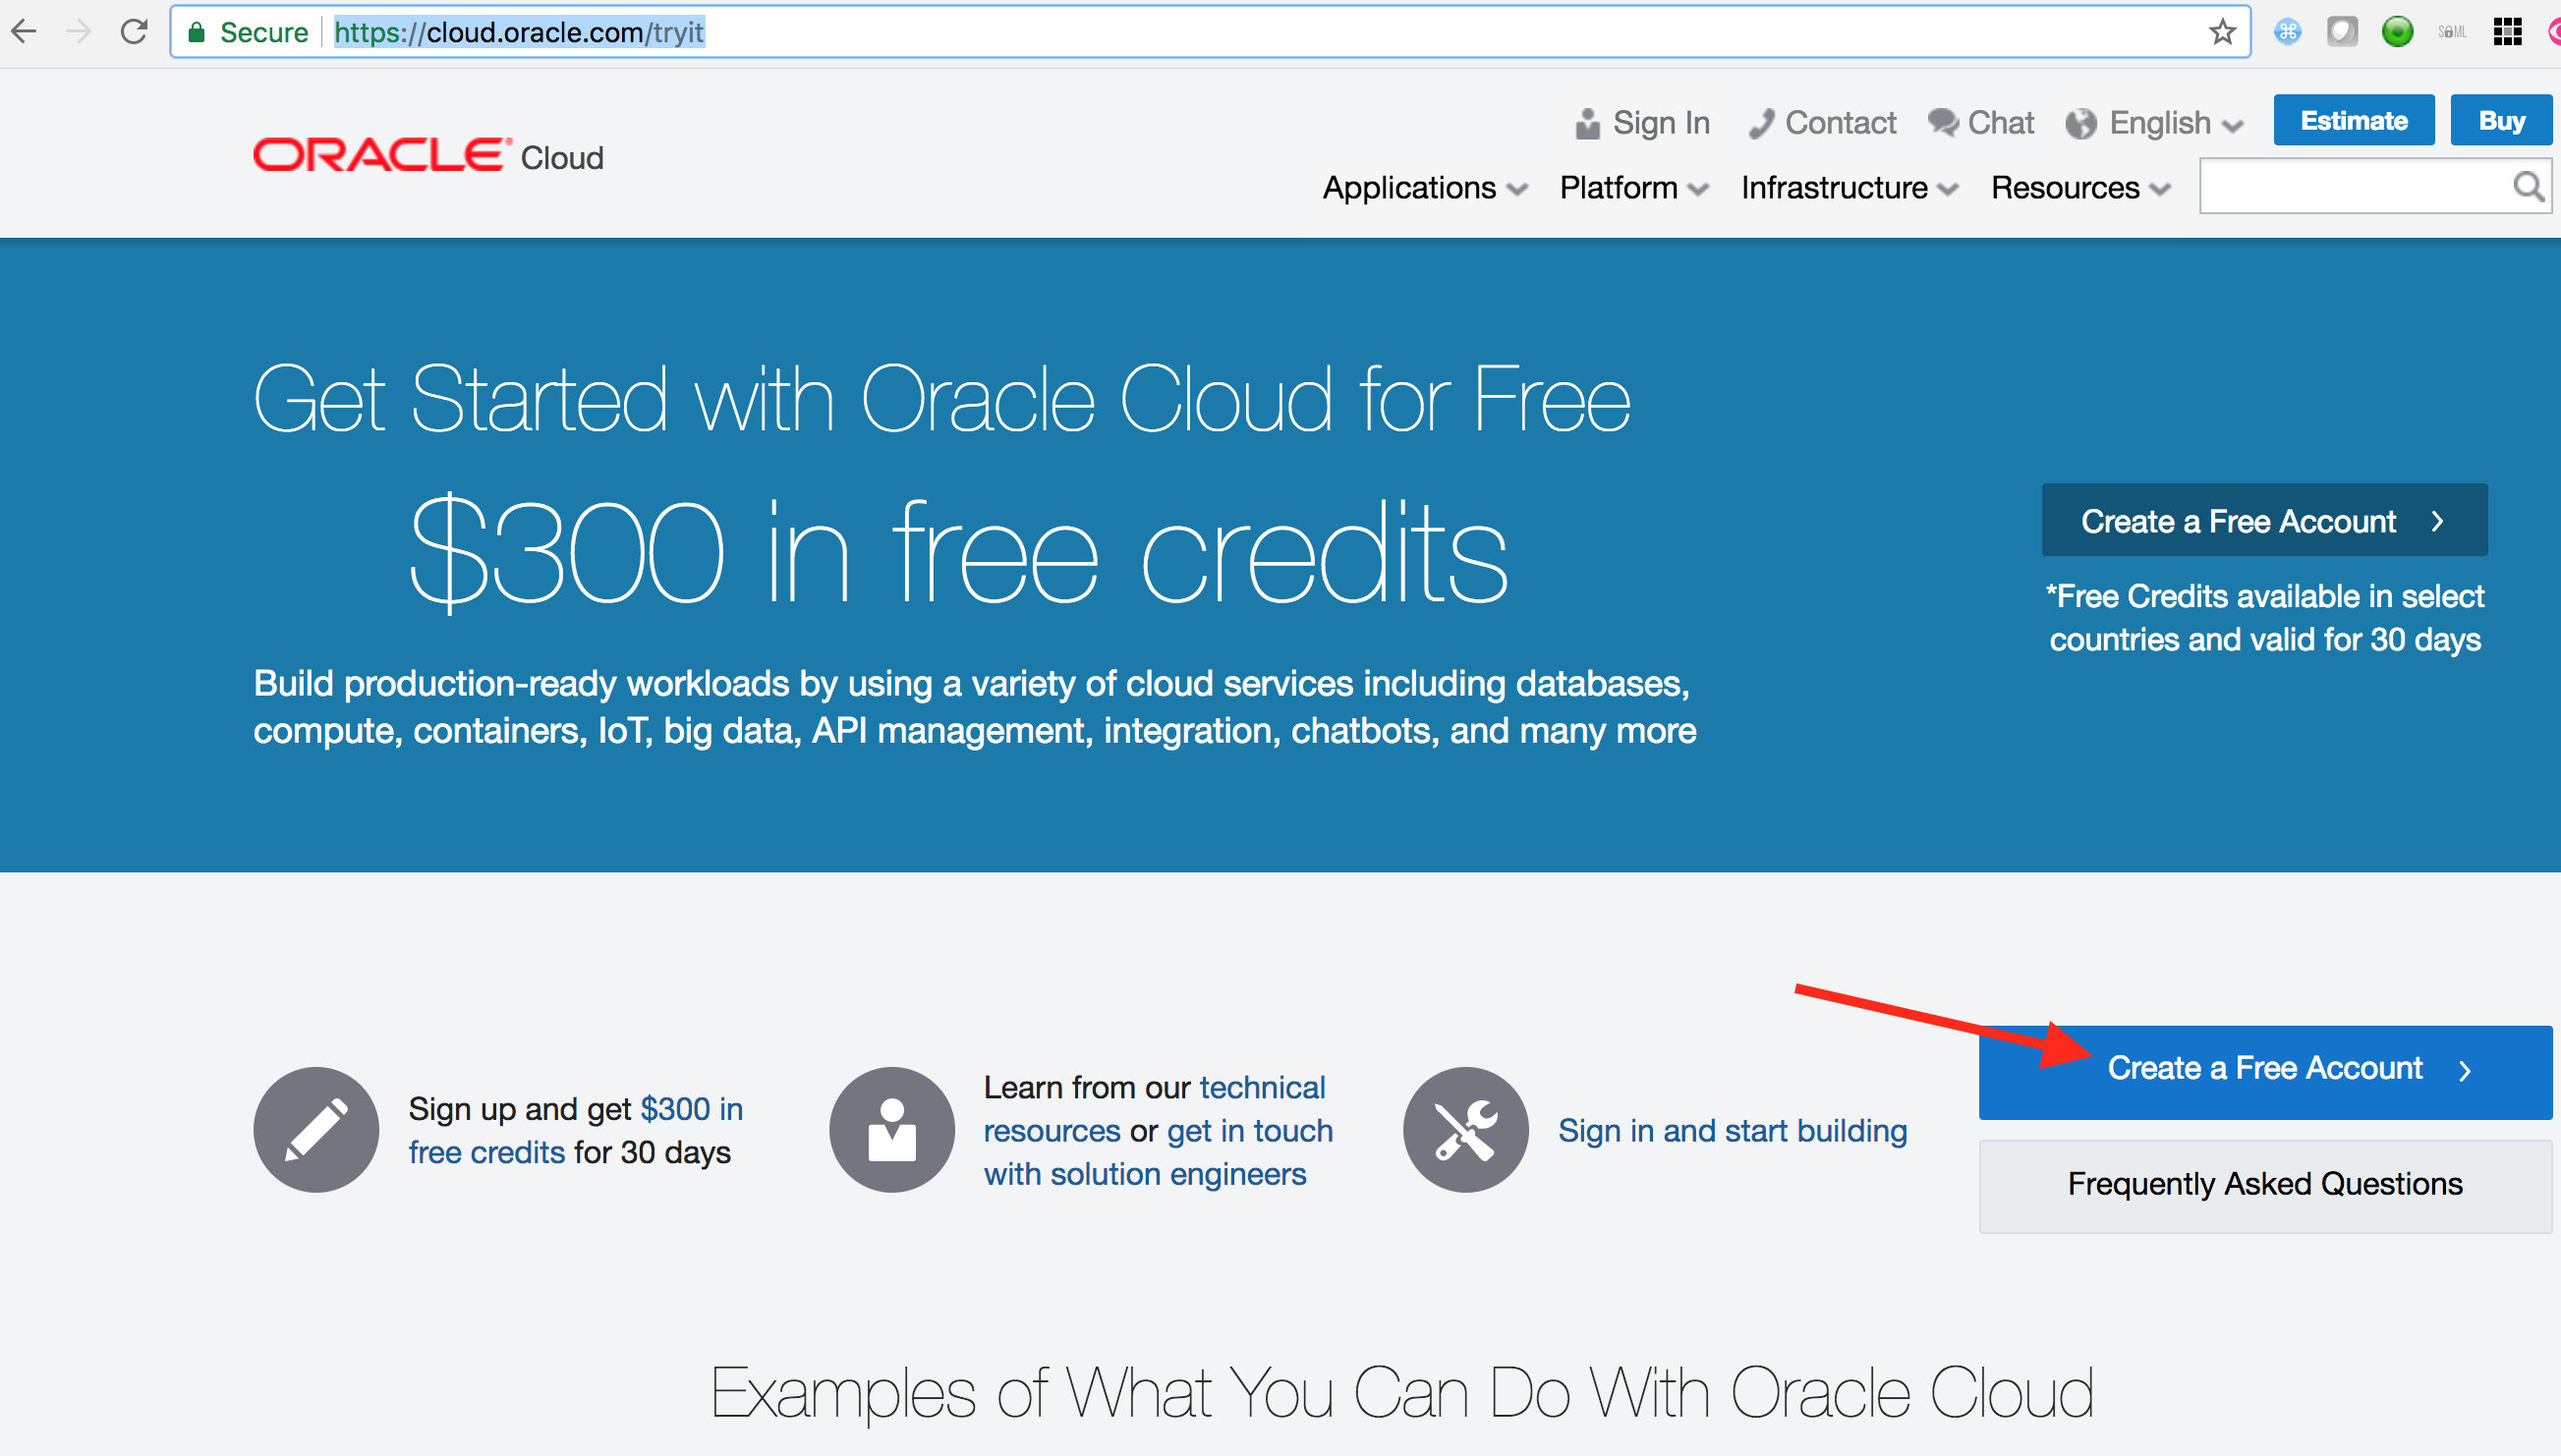Open the Chat link
Screen dimensions: 2561x1456
[2000, 123]
